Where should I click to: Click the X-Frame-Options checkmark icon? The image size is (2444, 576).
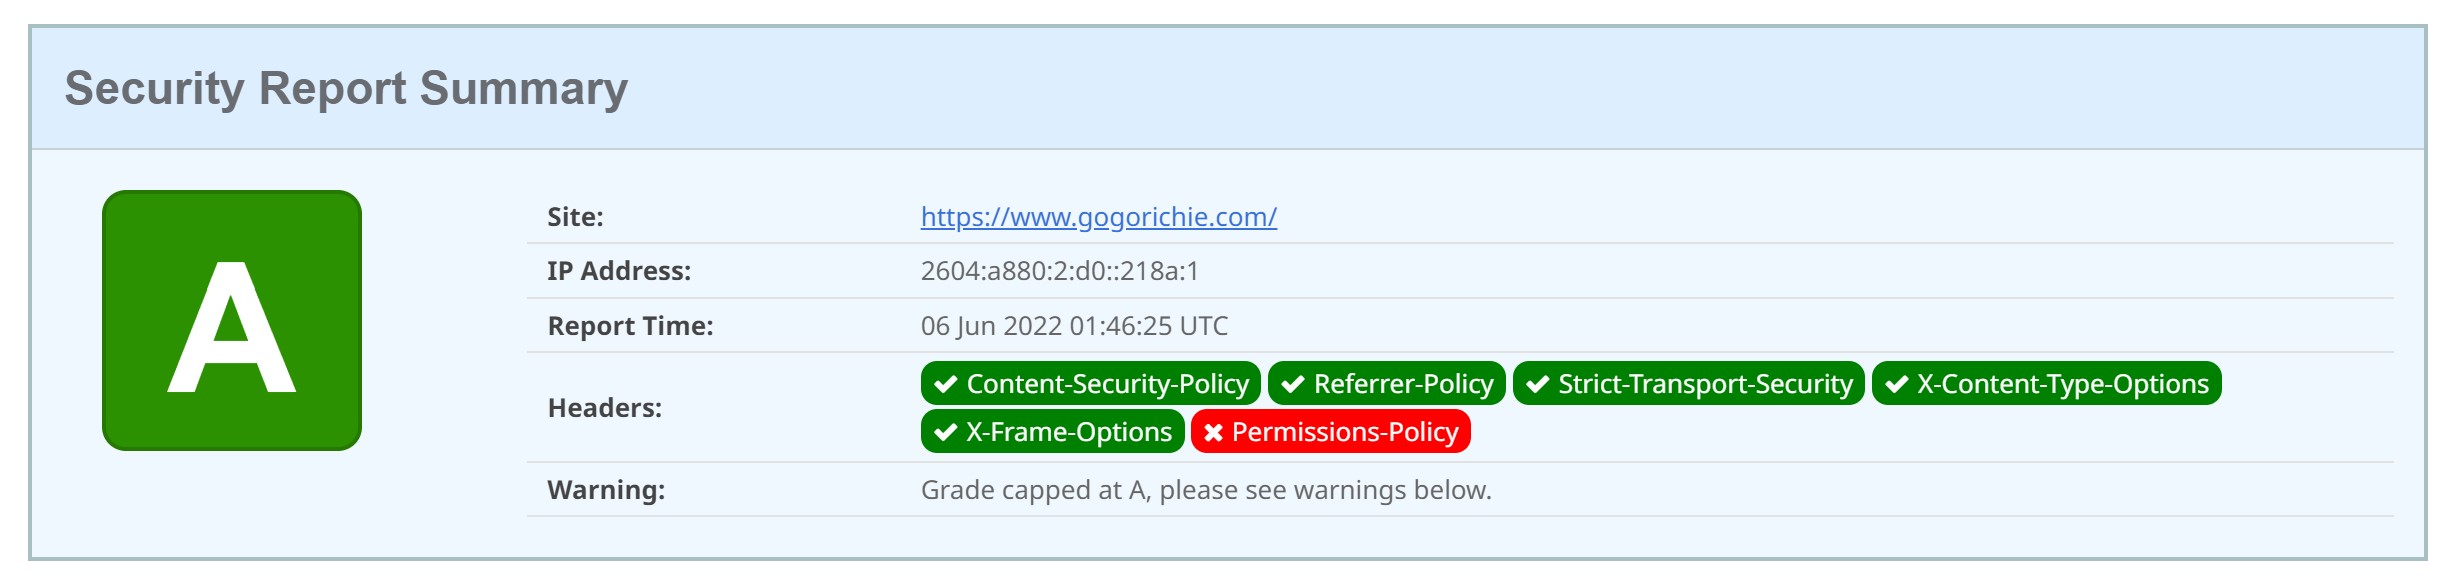click(945, 432)
